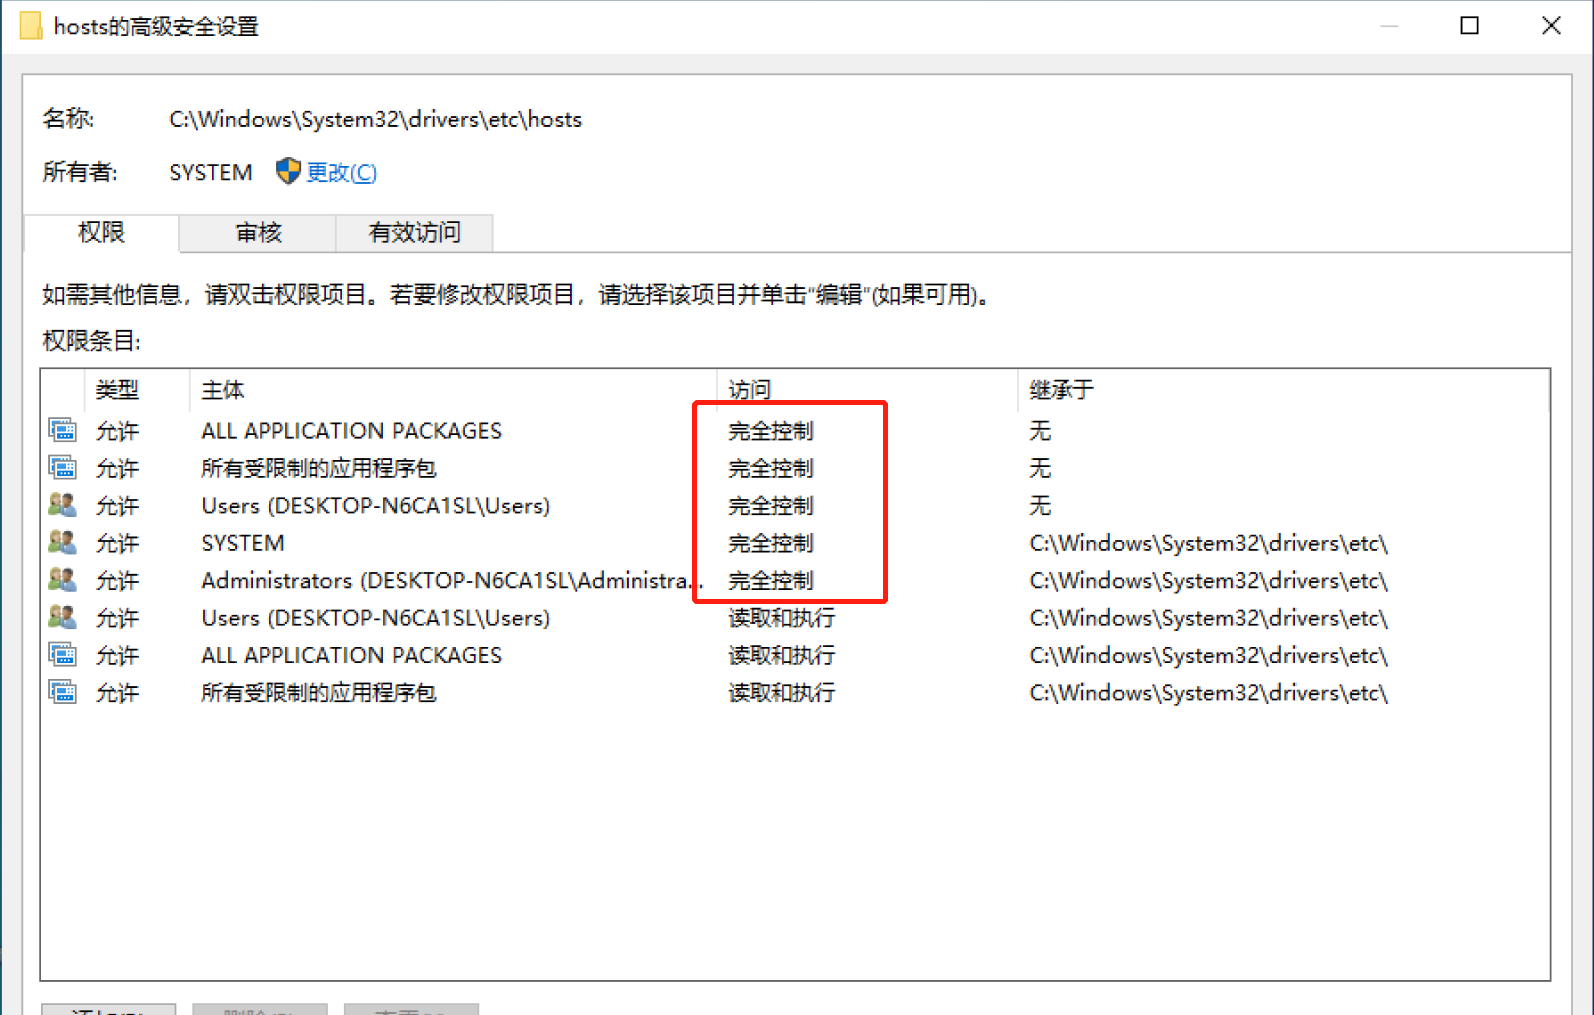
Task: Select the Users entry with 读取和执行
Action: click(795, 618)
